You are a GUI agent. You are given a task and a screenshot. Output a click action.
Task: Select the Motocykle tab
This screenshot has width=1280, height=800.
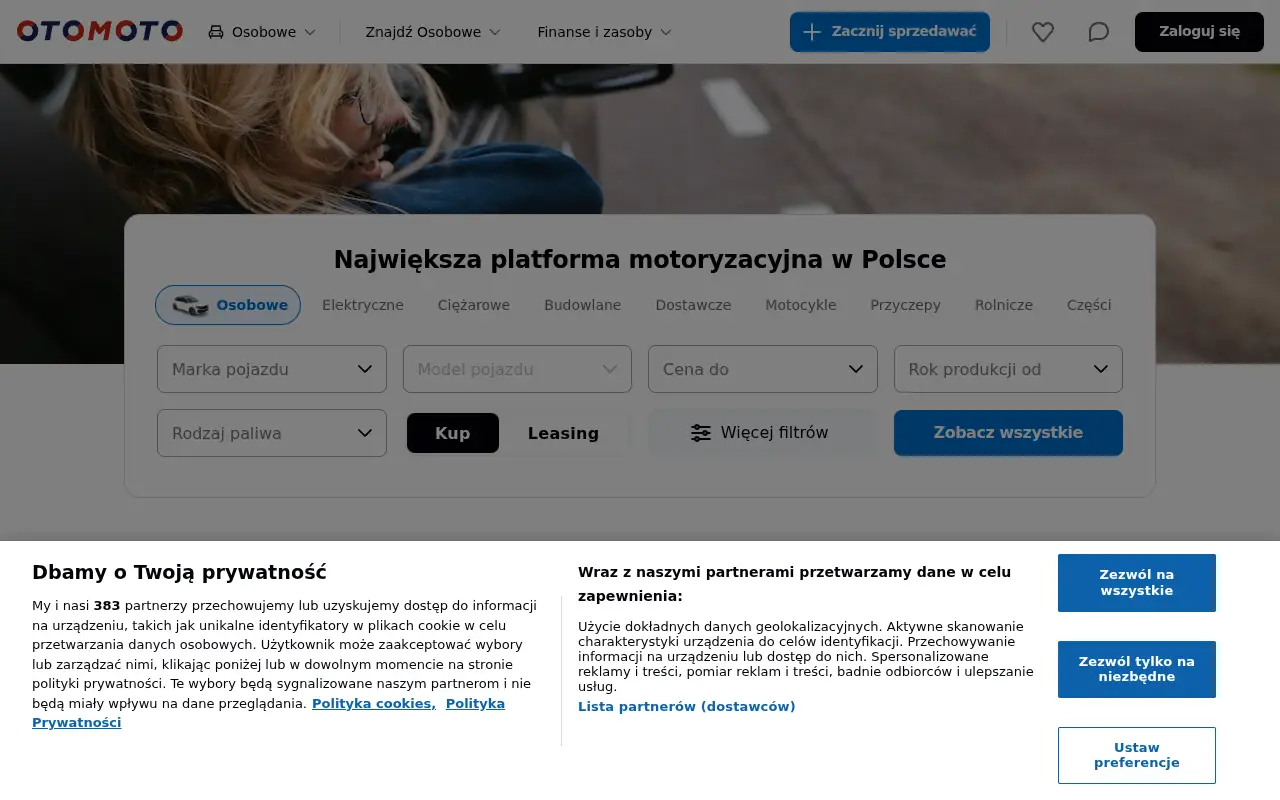[801, 305]
